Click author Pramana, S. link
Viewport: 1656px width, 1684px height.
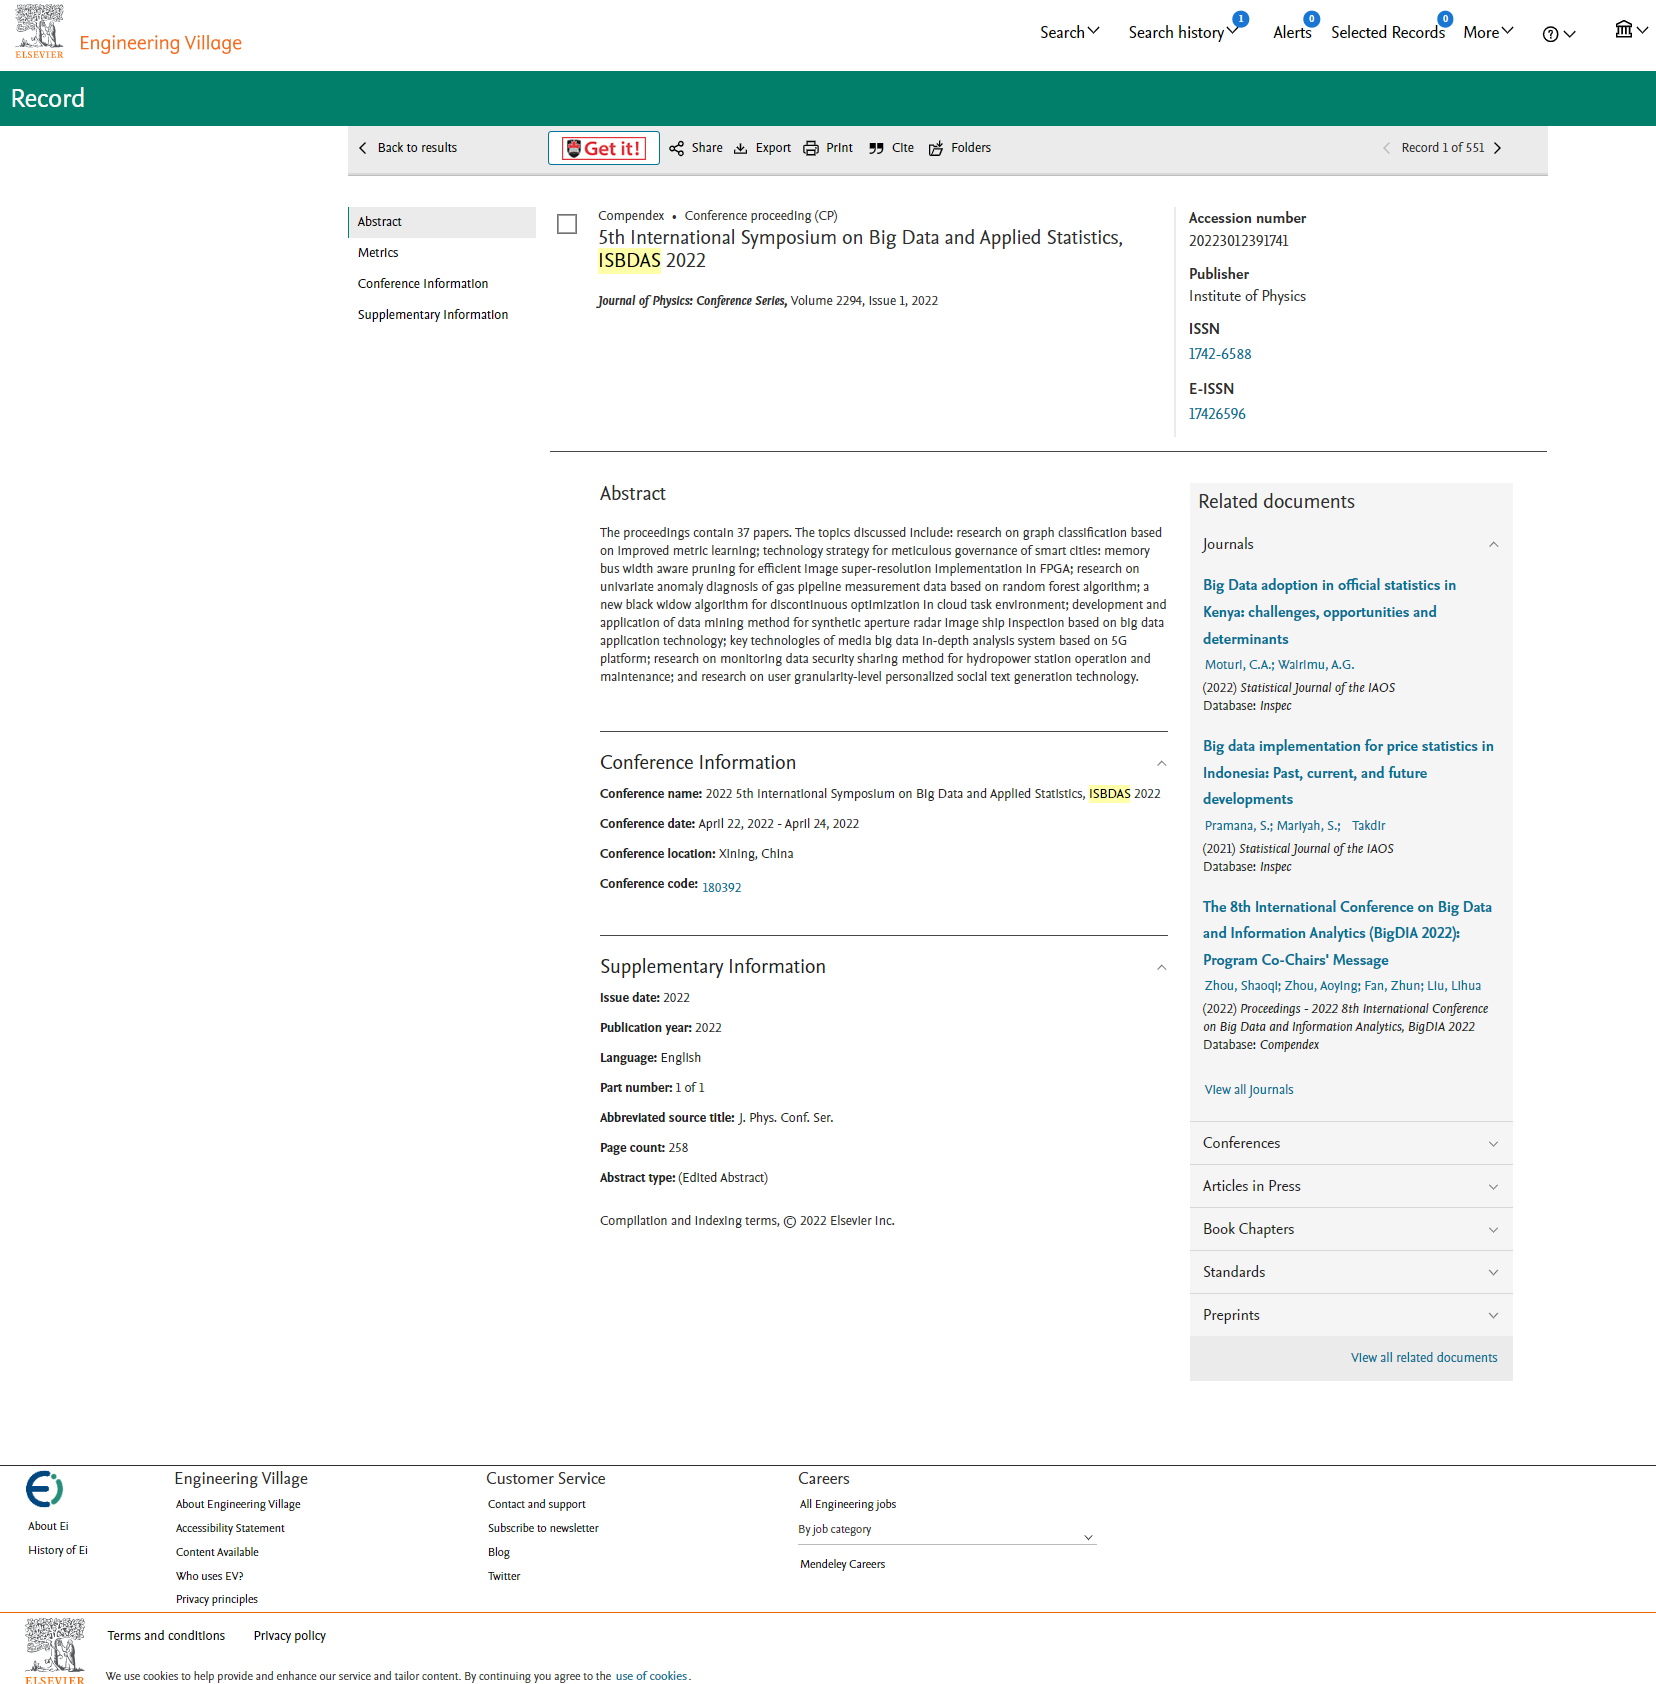click(x=1237, y=826)
